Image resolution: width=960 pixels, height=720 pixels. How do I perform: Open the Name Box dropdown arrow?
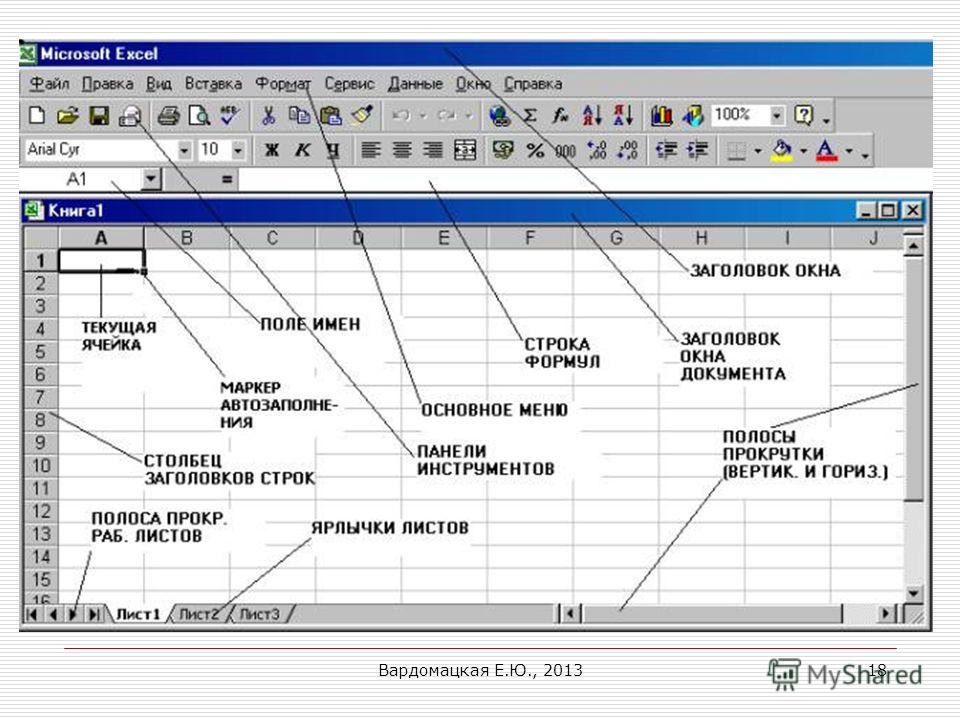(x=150, y=179)
